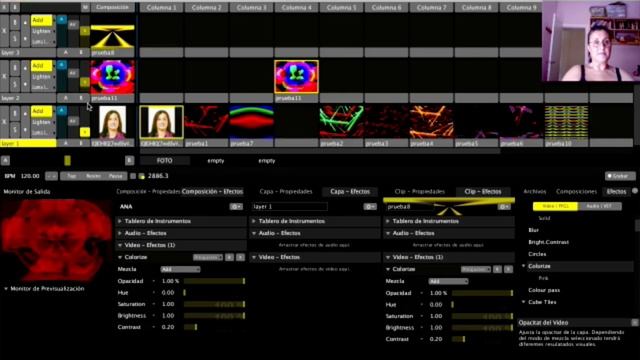
Task: Switch to Capa - Propiedades tab
Action: coord(286,191)
